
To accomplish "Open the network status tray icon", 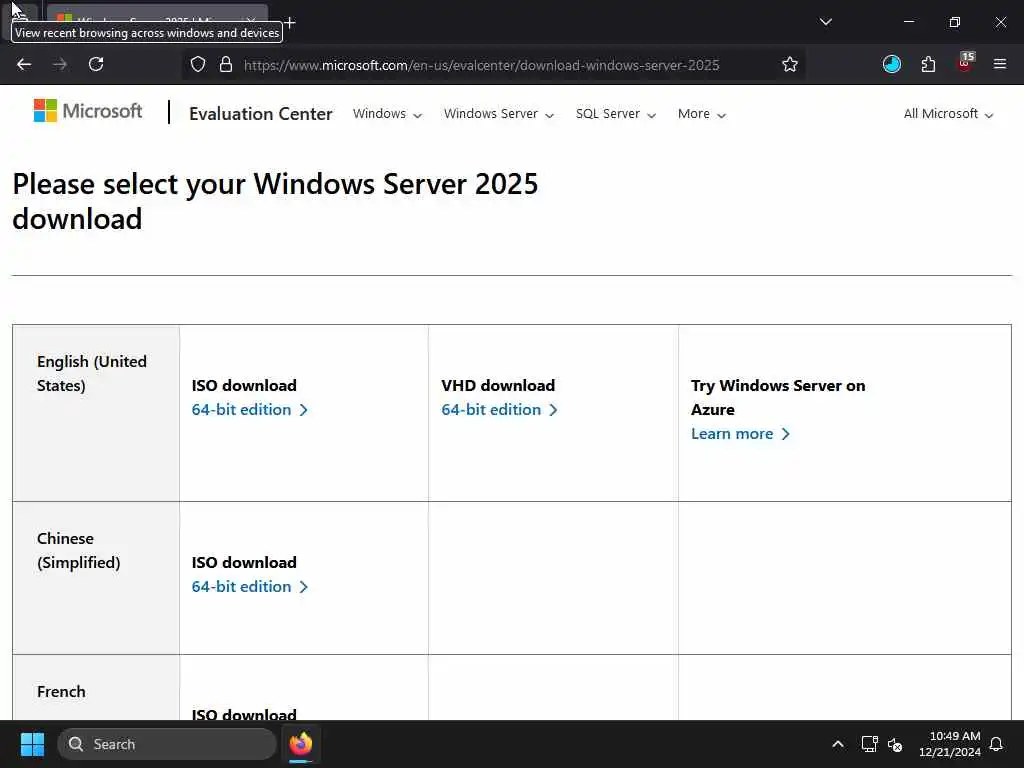I will 869,744.
